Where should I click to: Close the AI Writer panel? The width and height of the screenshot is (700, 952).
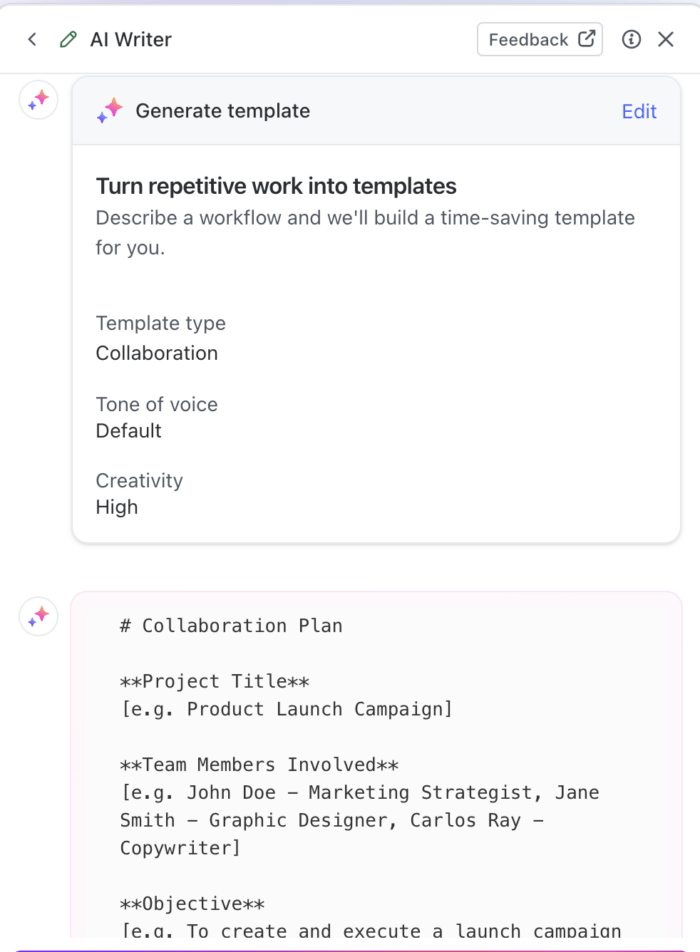[666, 40]
